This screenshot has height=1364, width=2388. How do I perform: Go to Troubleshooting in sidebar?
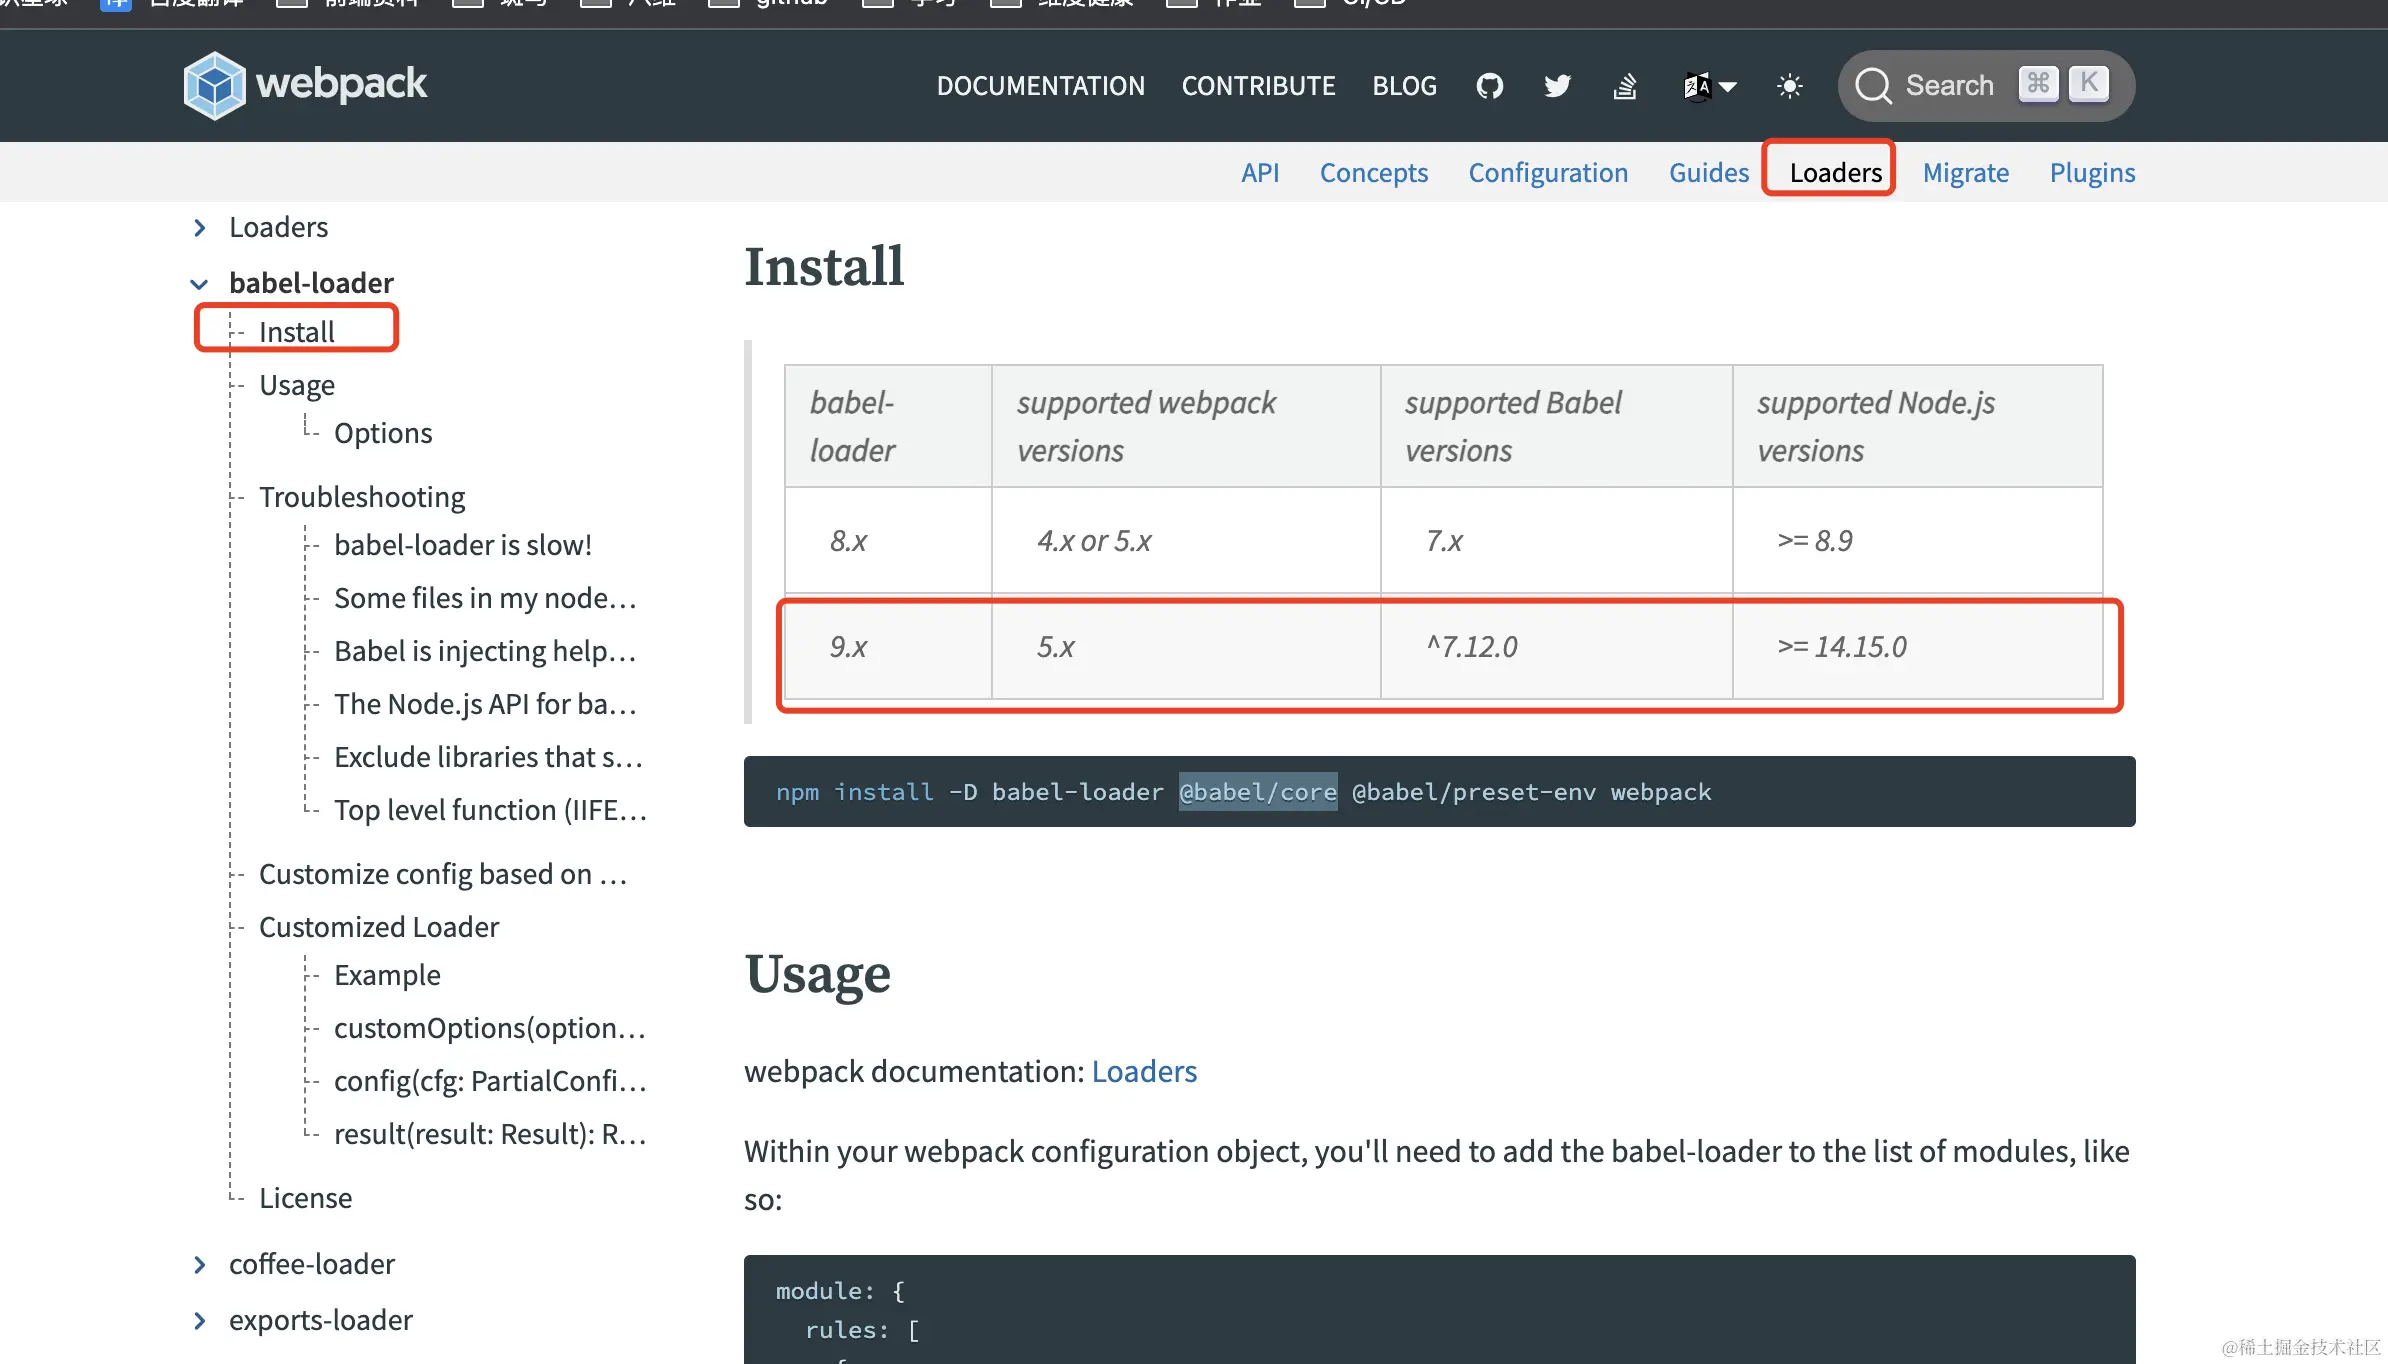point(362,497)
